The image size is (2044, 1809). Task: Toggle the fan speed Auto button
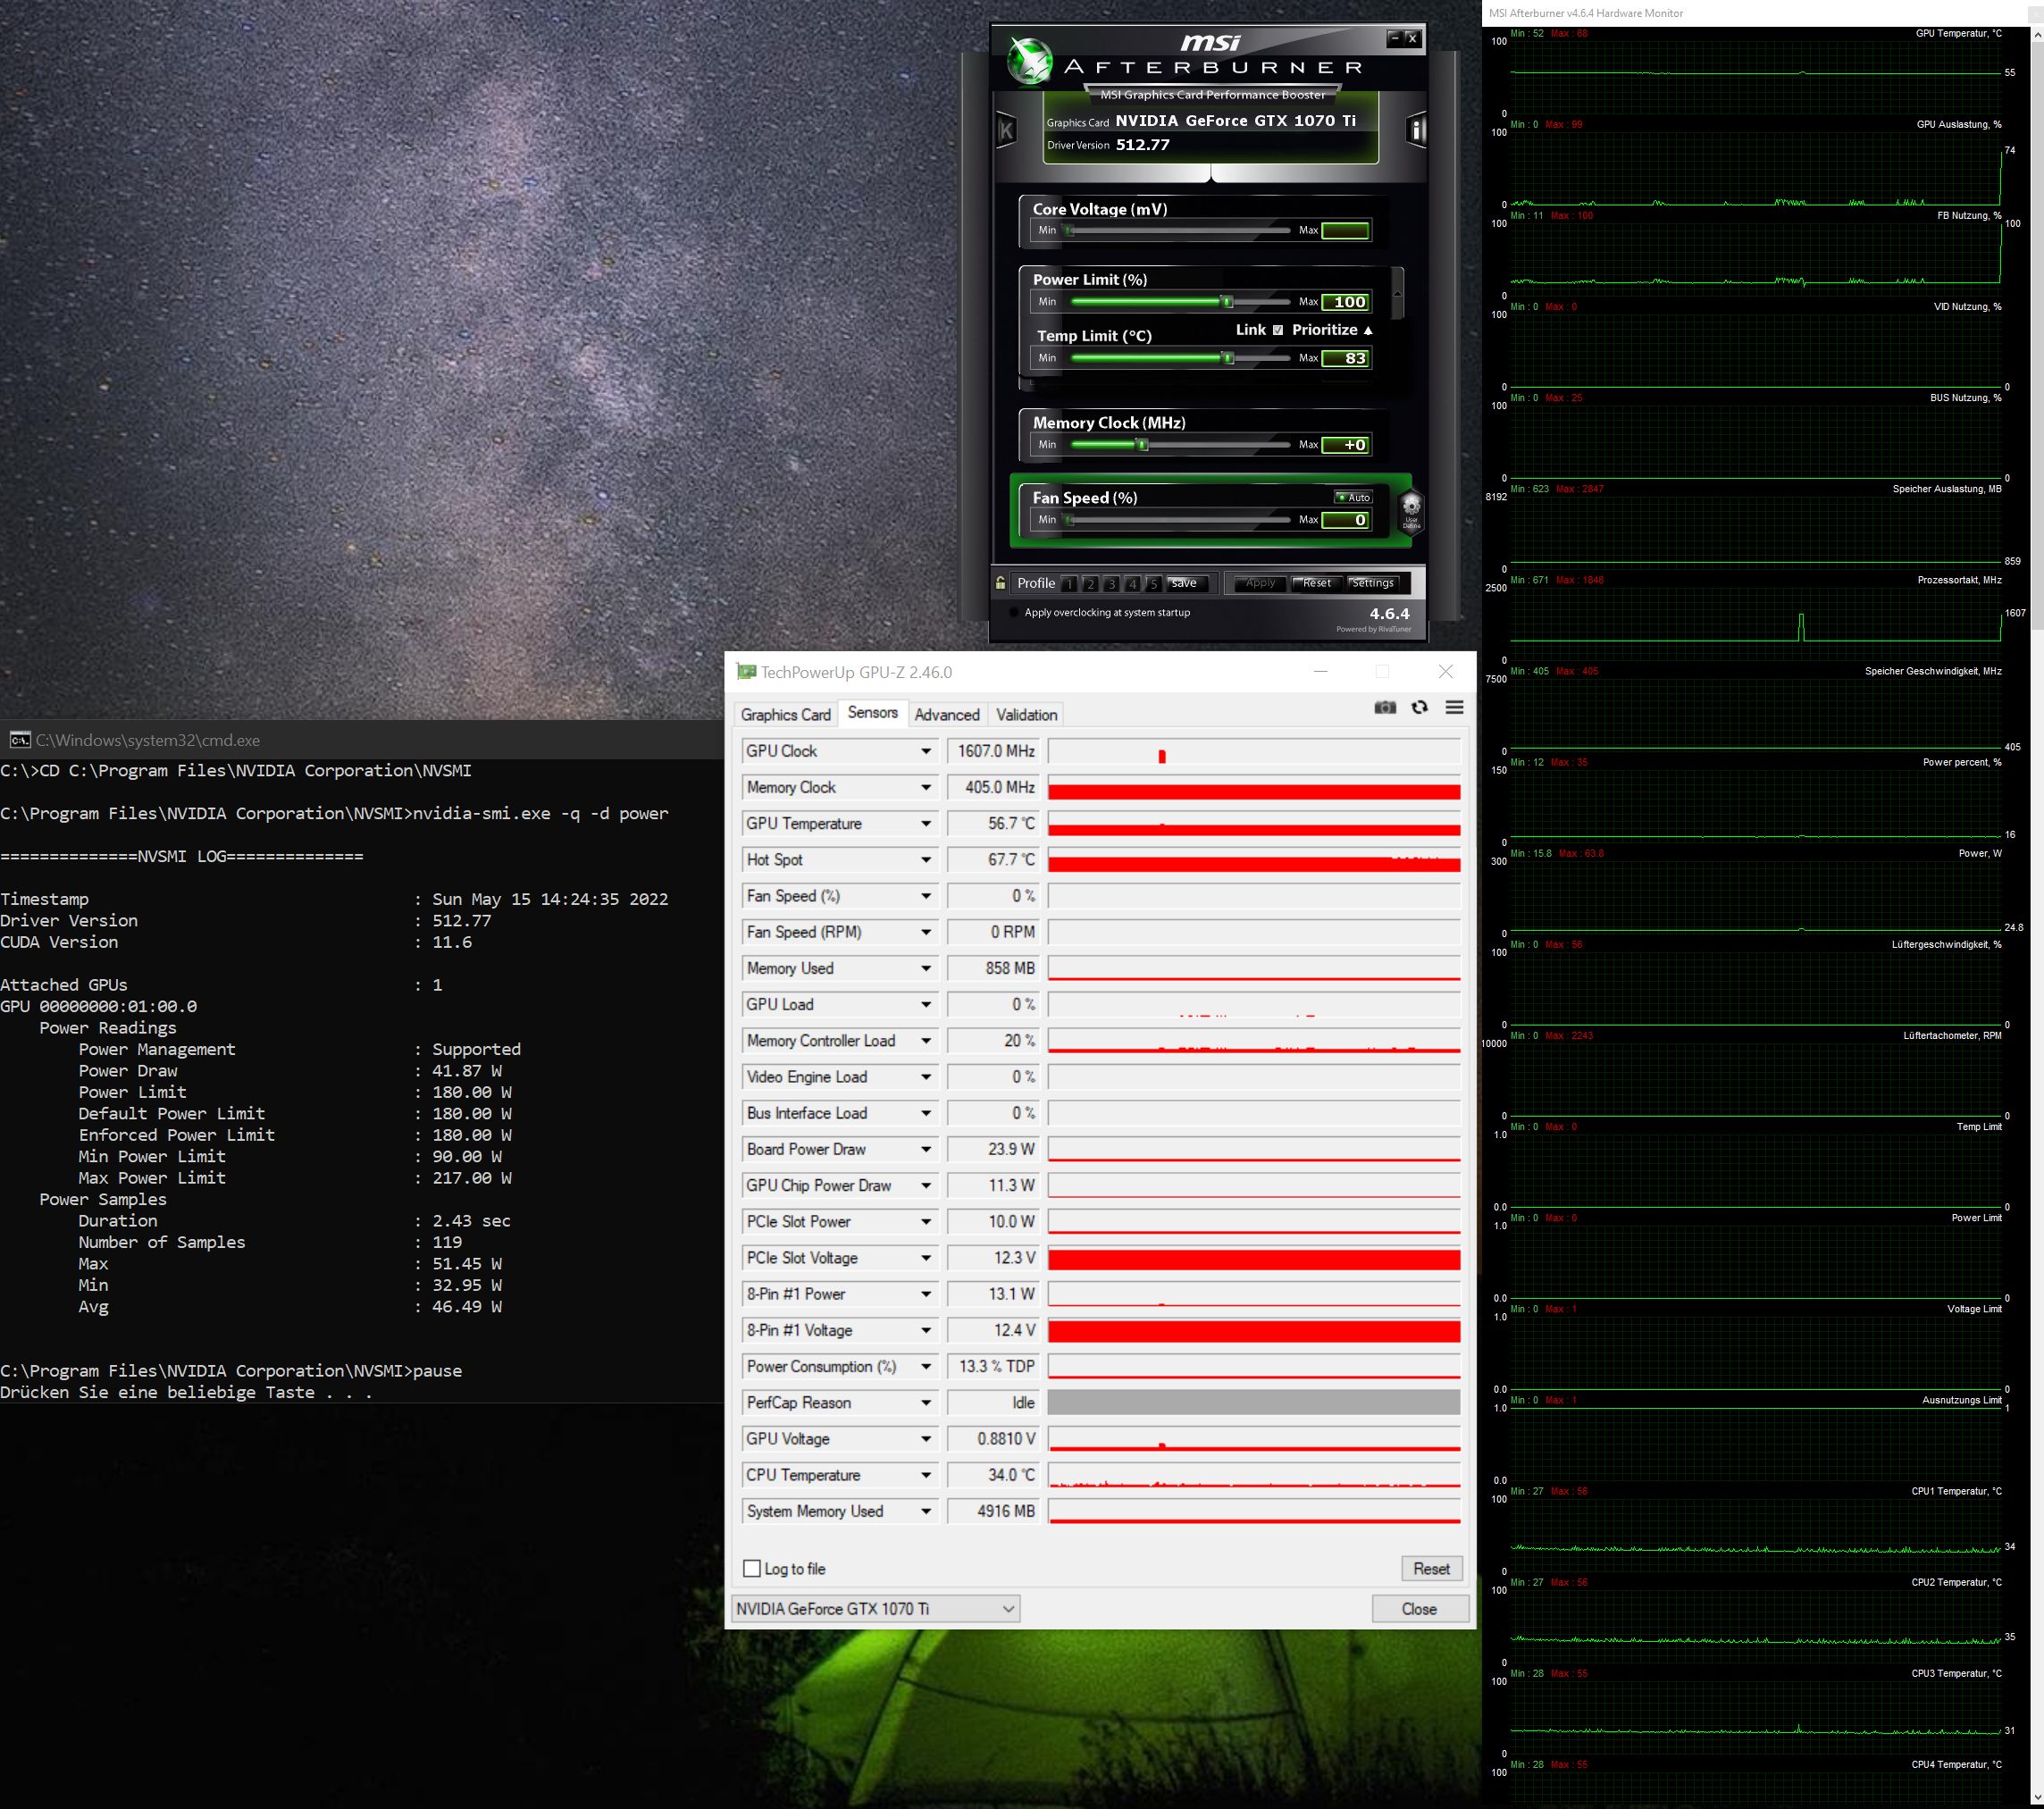(1354, 497)
